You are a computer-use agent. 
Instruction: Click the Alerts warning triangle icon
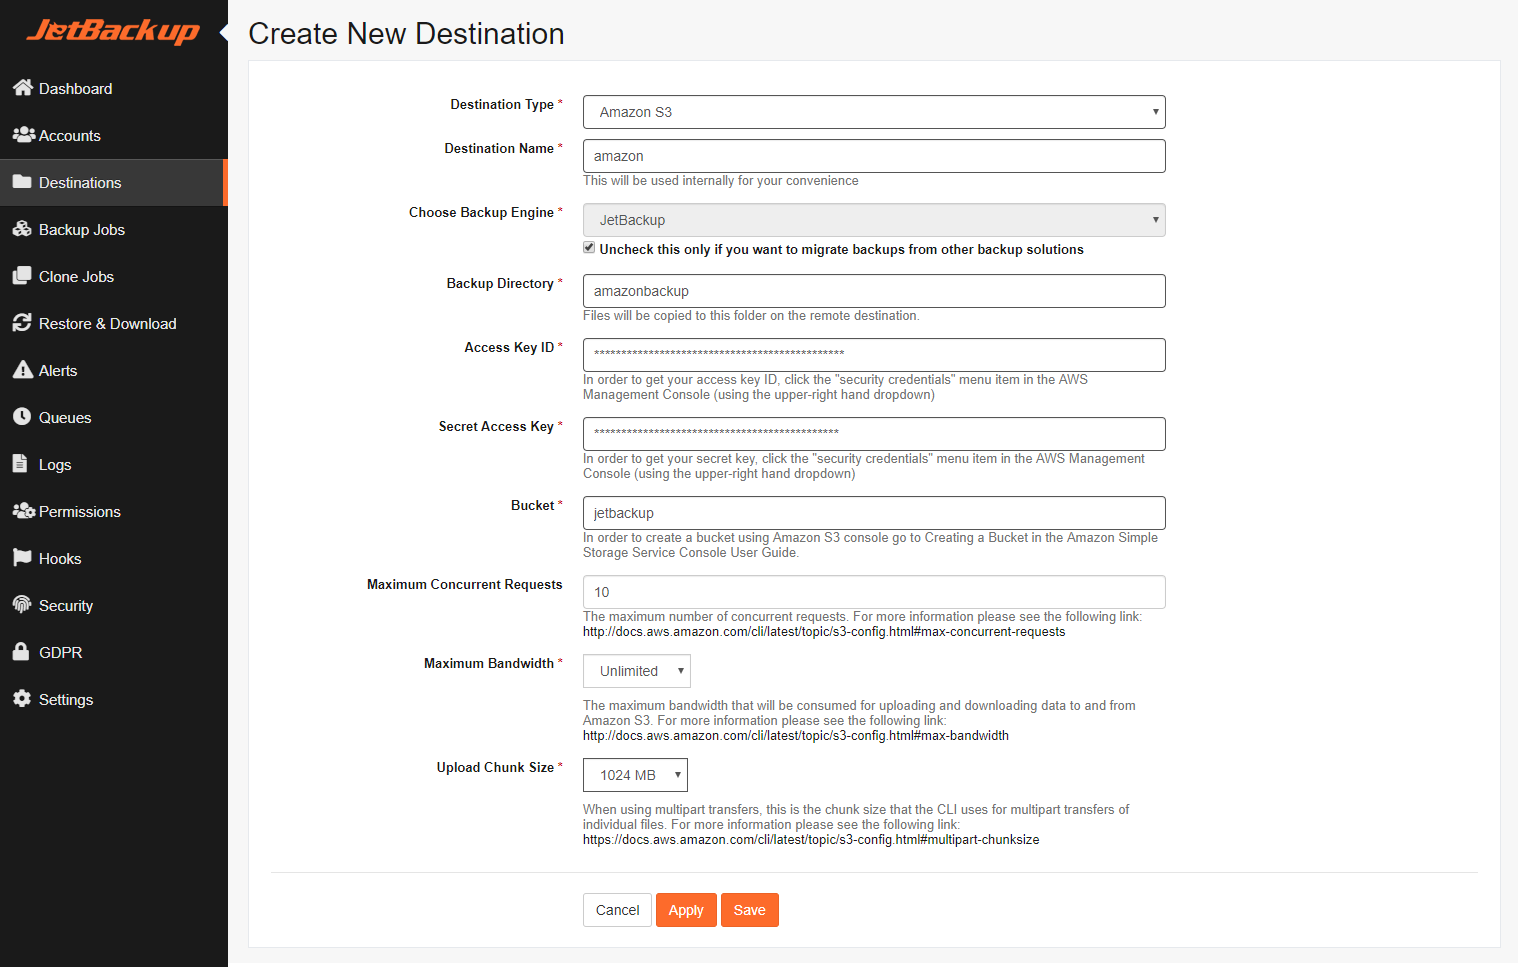[x=23, y=370]
